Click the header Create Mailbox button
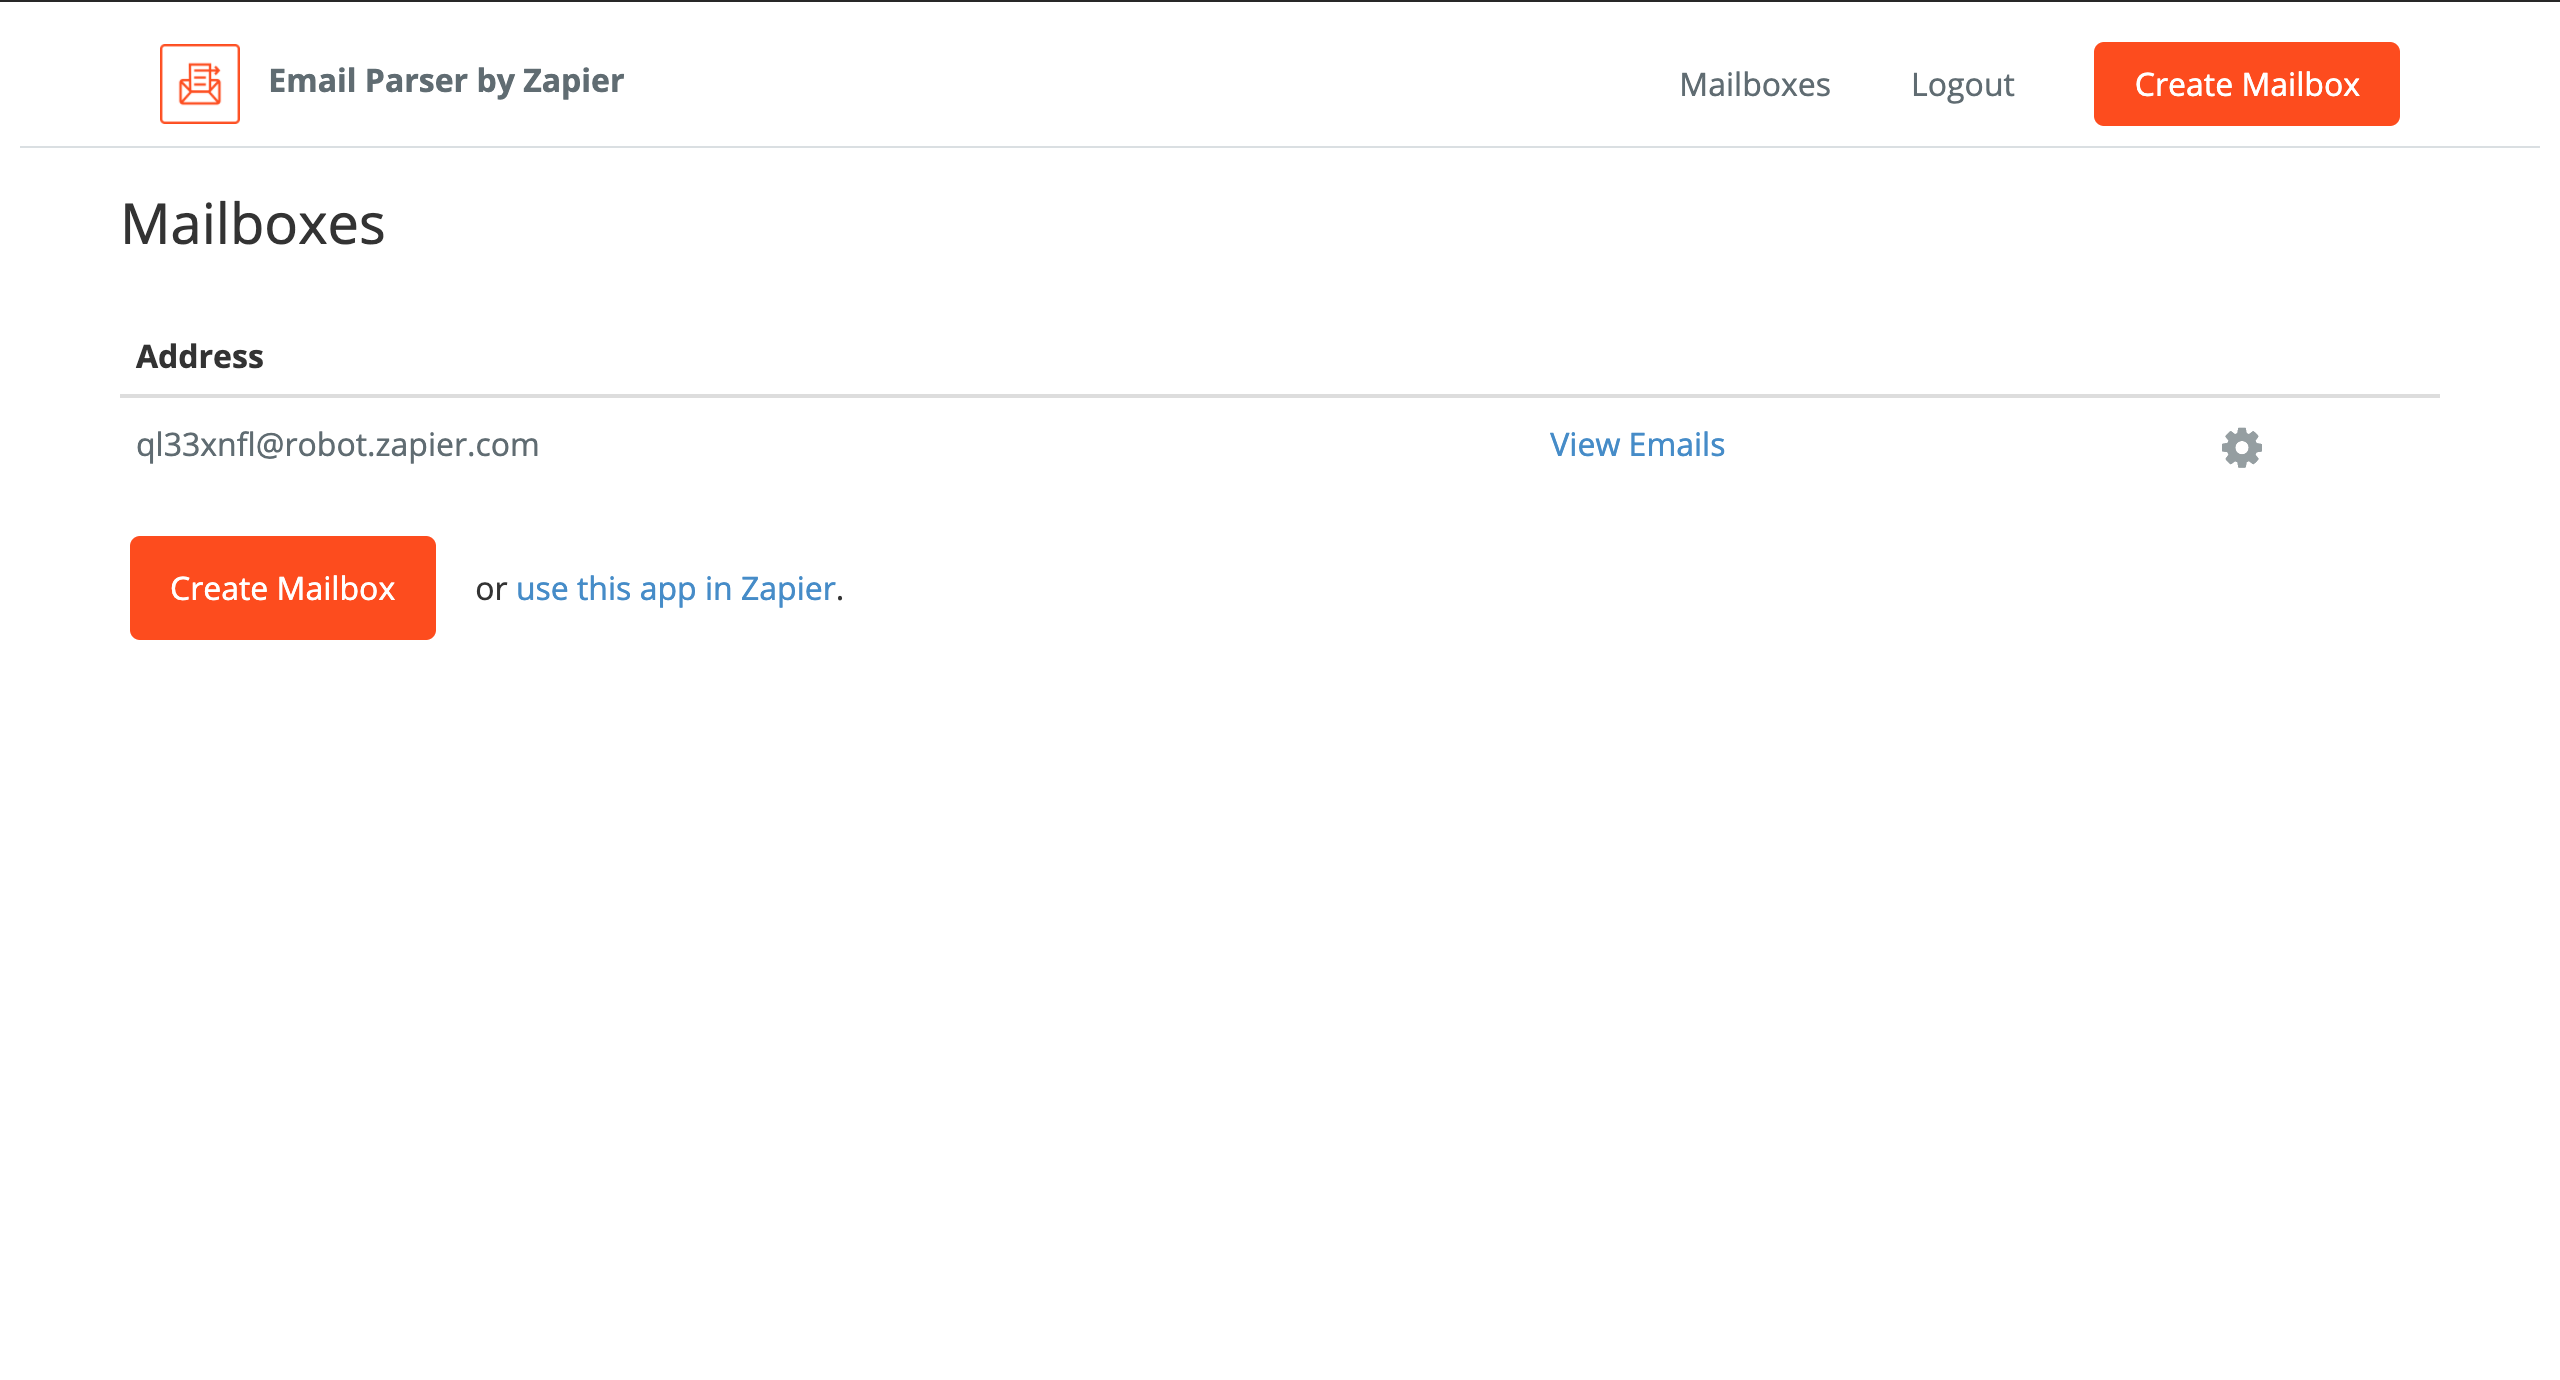 point(2247,84)
